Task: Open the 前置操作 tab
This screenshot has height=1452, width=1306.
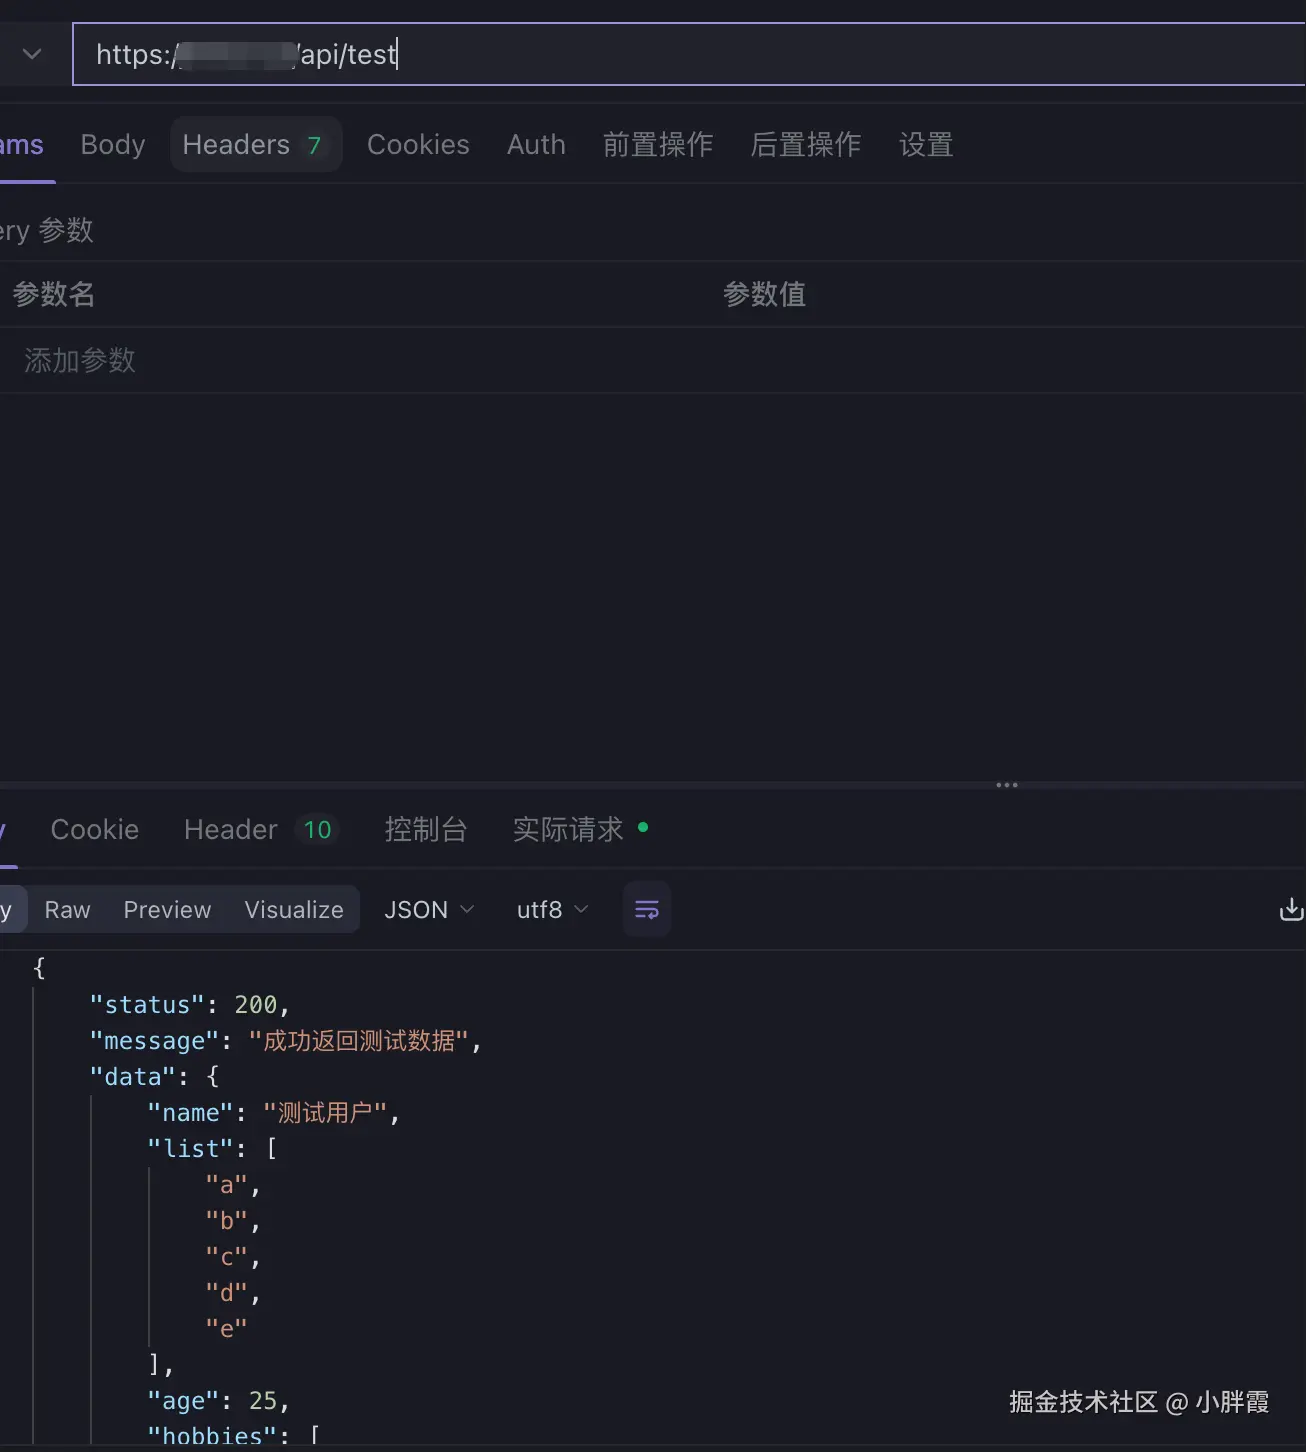Action: tap(658, 145)
